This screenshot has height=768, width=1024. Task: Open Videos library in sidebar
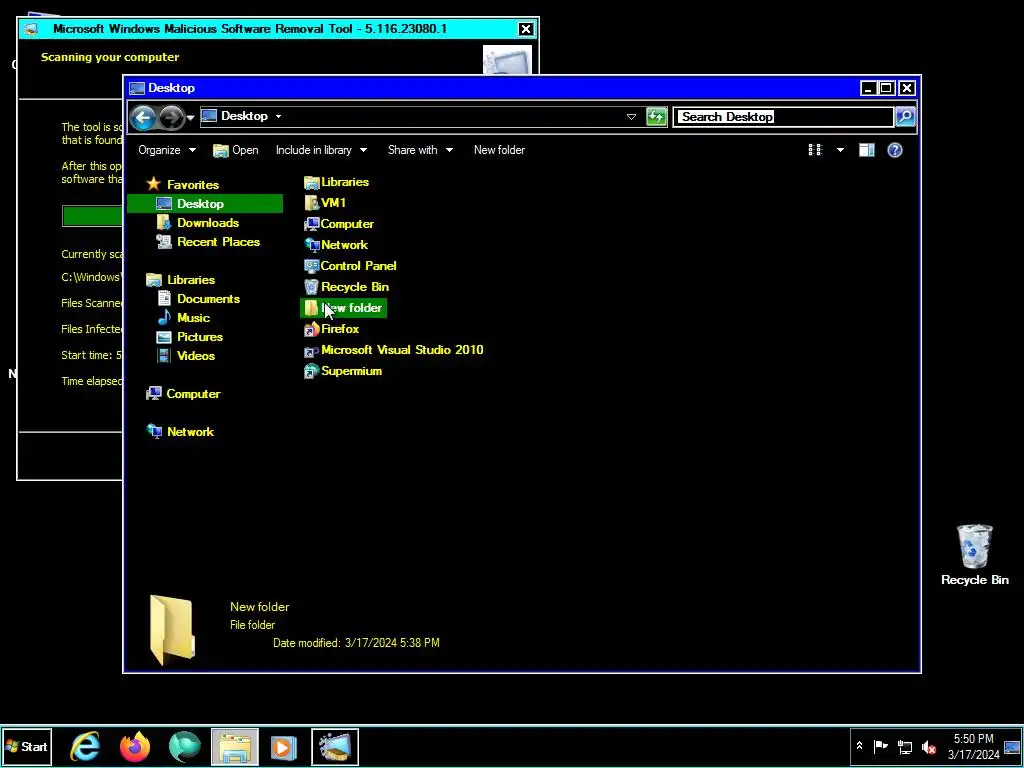click(x=186, y=356)
